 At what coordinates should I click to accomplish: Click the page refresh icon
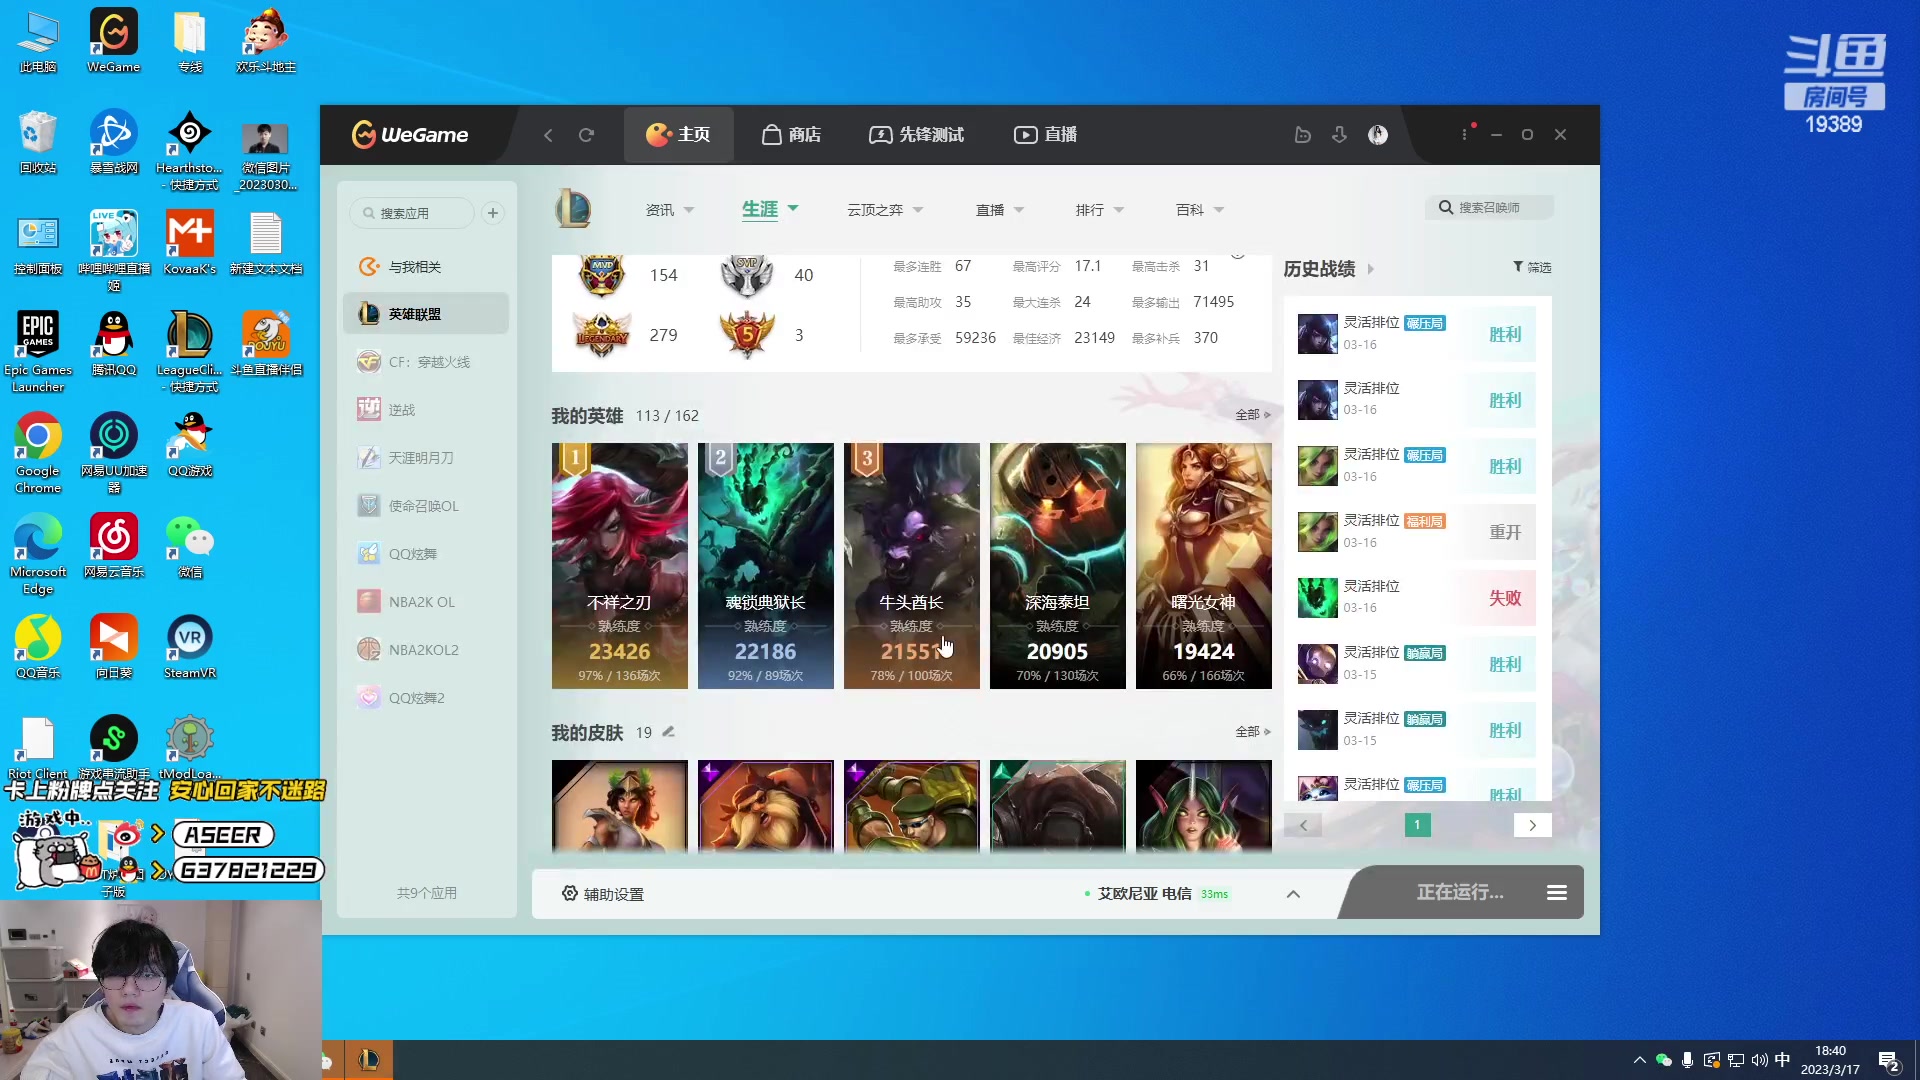coord(588,134)
